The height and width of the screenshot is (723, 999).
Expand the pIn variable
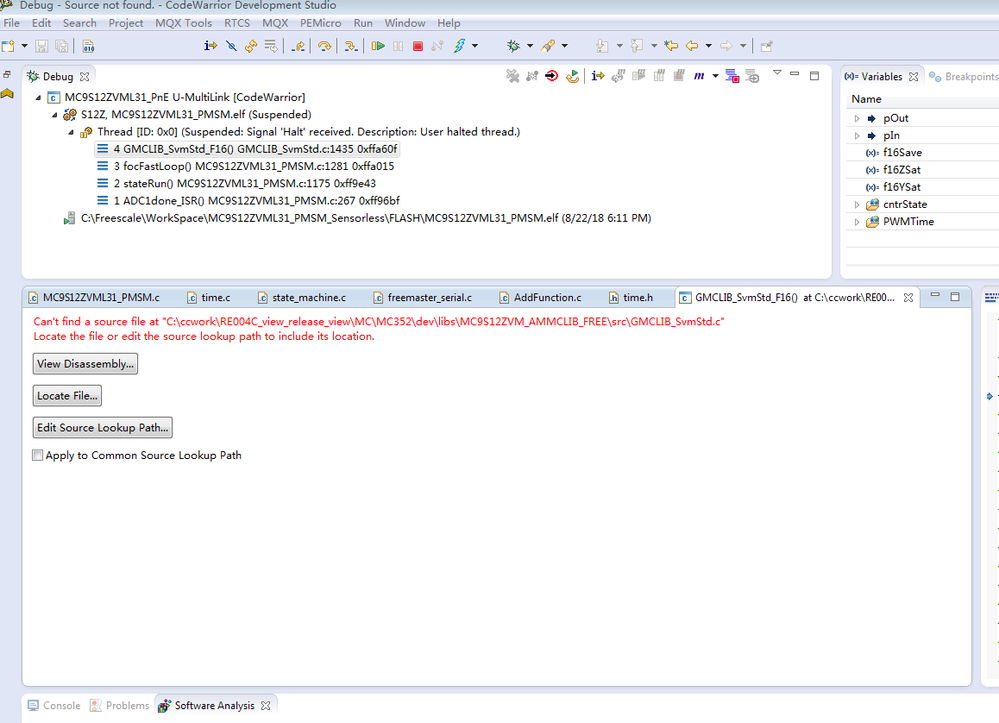[856, 136]
